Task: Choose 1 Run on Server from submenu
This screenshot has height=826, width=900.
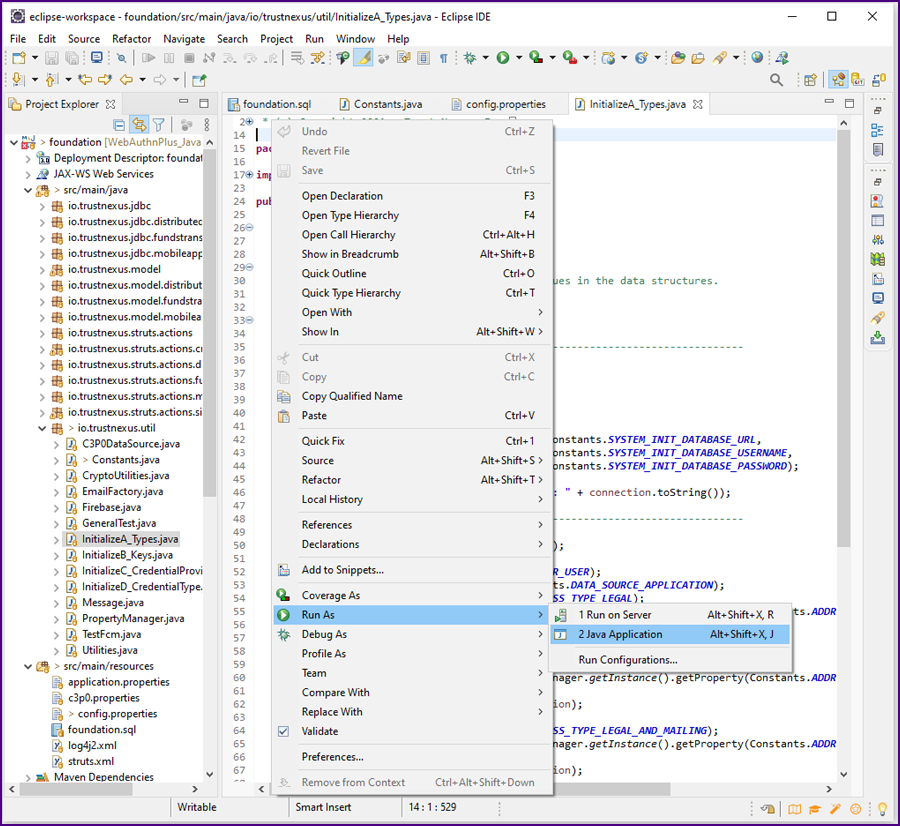Action: (670, 615)
